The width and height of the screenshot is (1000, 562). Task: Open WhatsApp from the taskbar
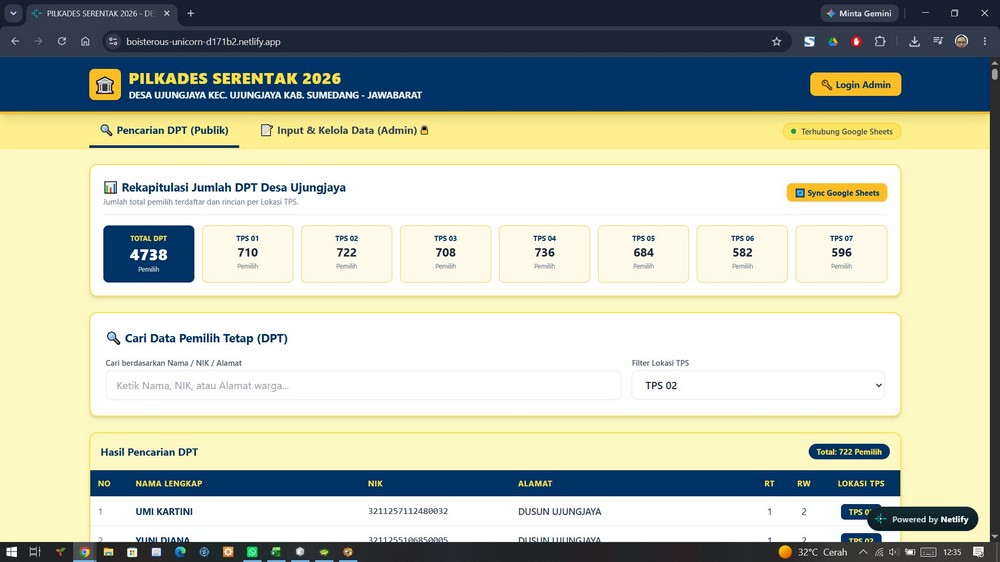coord(253,552)
